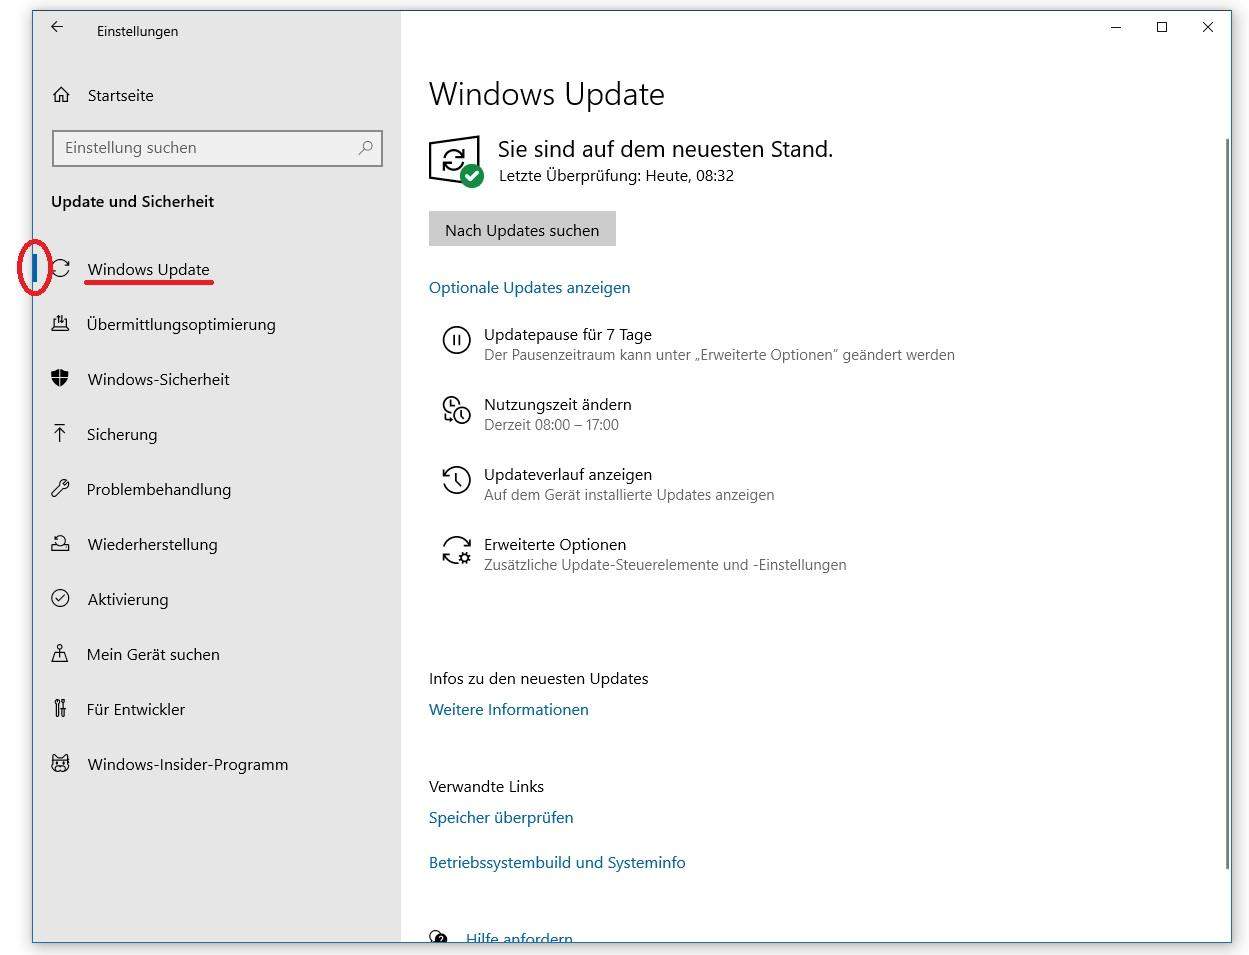Maximize the Einstellungen window
Image resolution: width=1249 pixels, height=955 pixels.
click(1162, 27)
